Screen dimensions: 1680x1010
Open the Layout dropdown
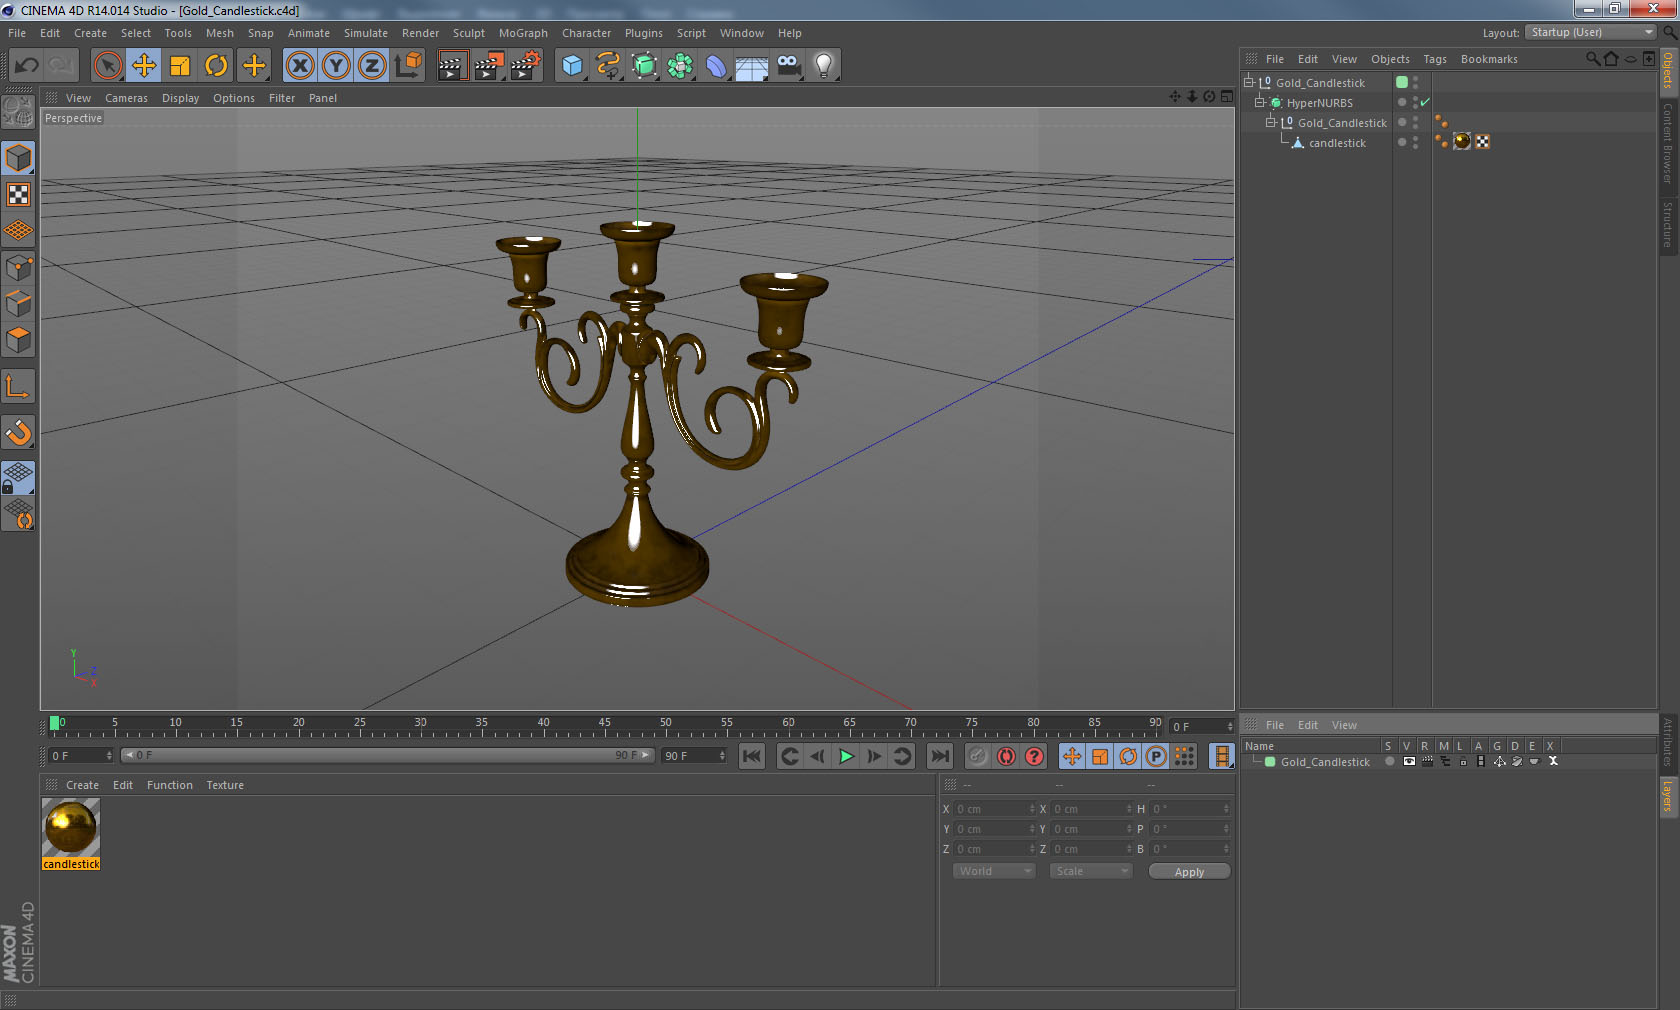(x=1591, y=32)
